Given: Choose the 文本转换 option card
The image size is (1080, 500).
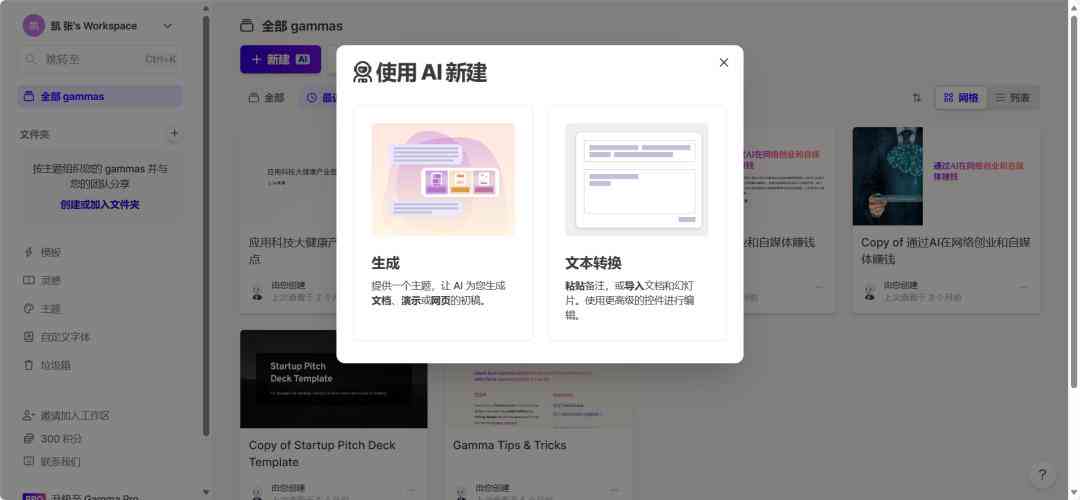Looking at the screenshot, I should pos(637,223).
